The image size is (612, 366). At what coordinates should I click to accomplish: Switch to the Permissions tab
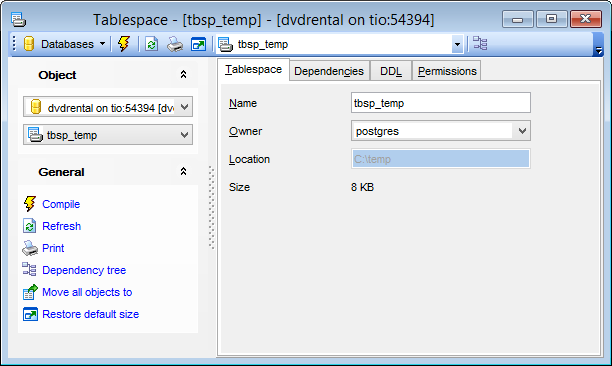pos(447,71)
